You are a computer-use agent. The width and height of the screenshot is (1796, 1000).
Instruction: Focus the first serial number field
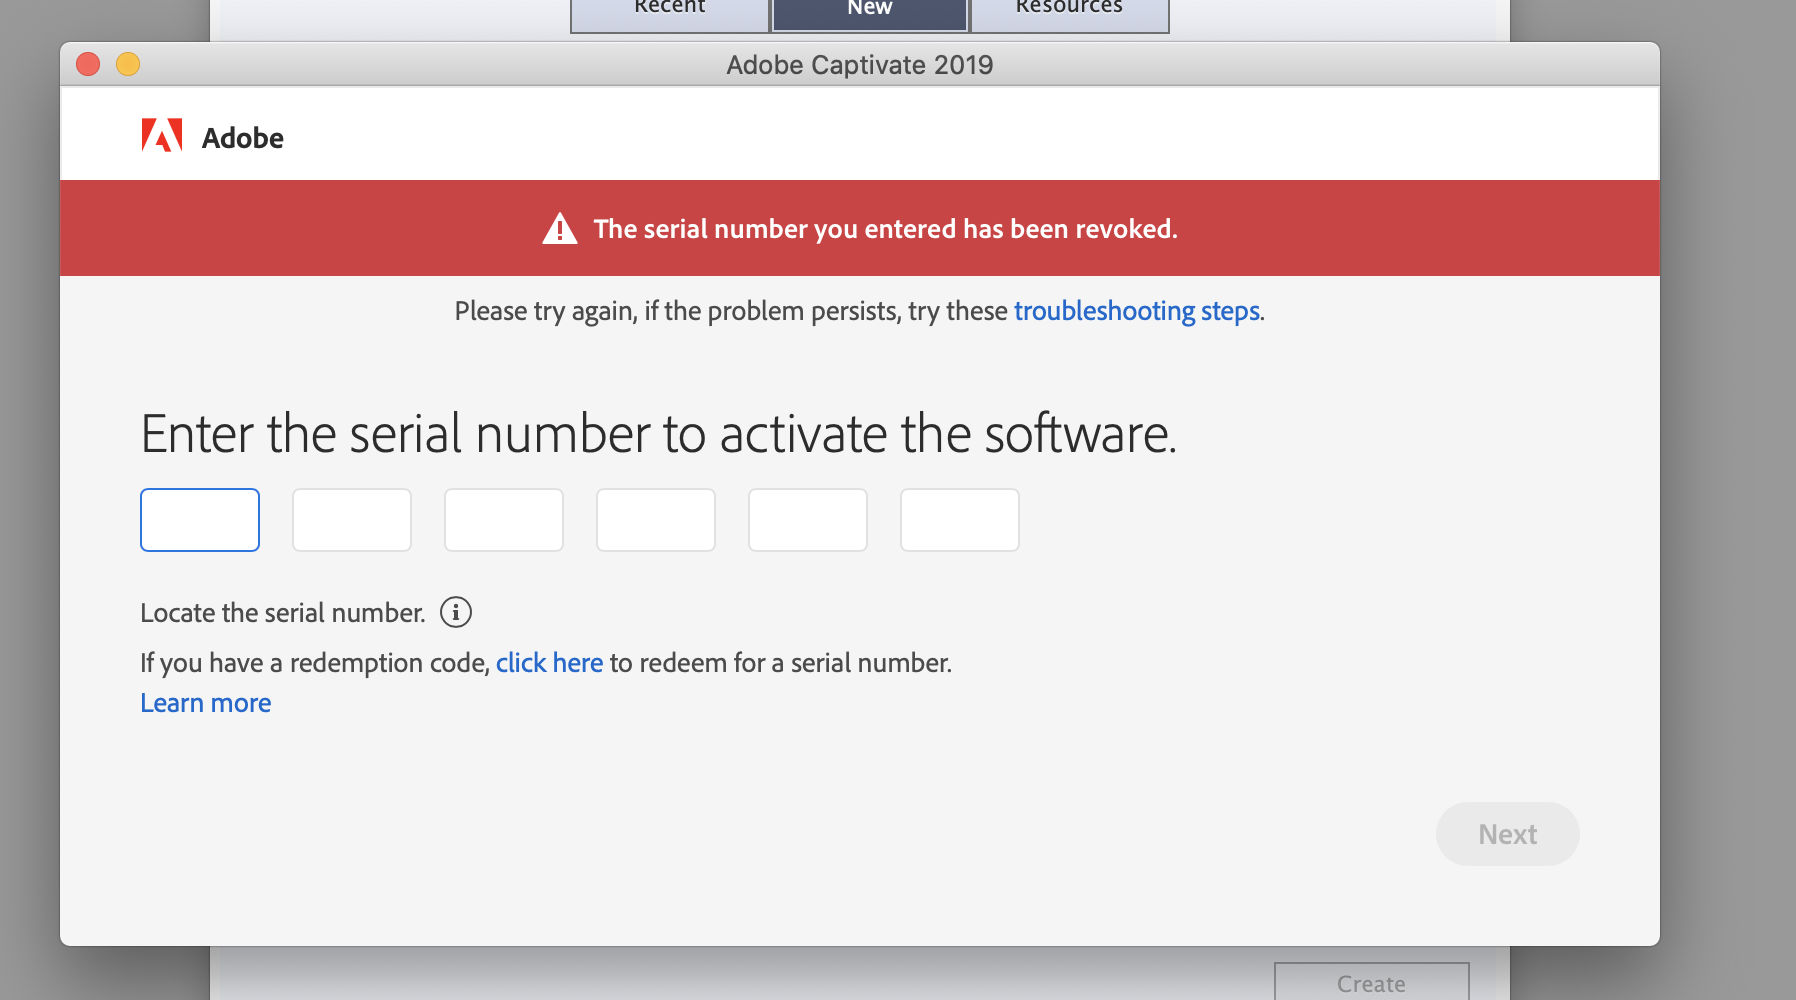(x=200, y=520)
